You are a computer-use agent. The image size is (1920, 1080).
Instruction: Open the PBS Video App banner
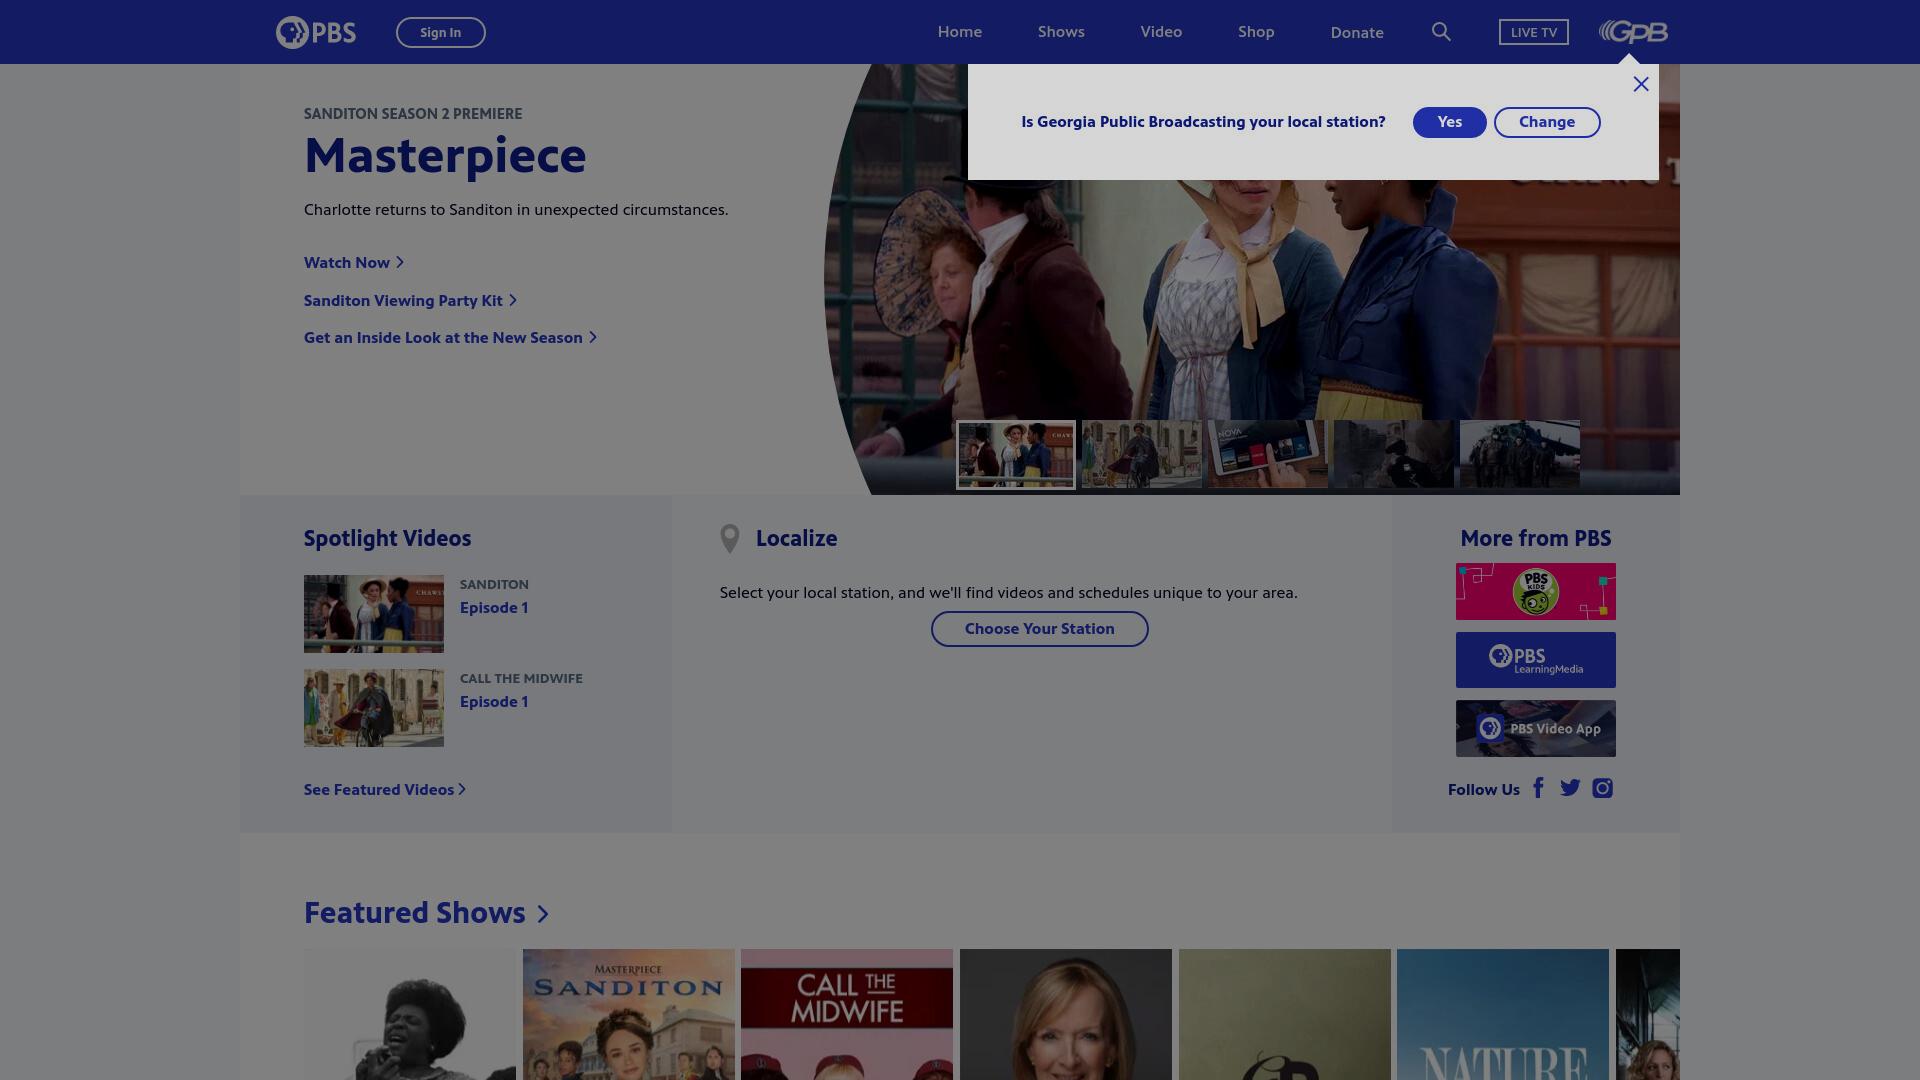[x=1536, y=728]
